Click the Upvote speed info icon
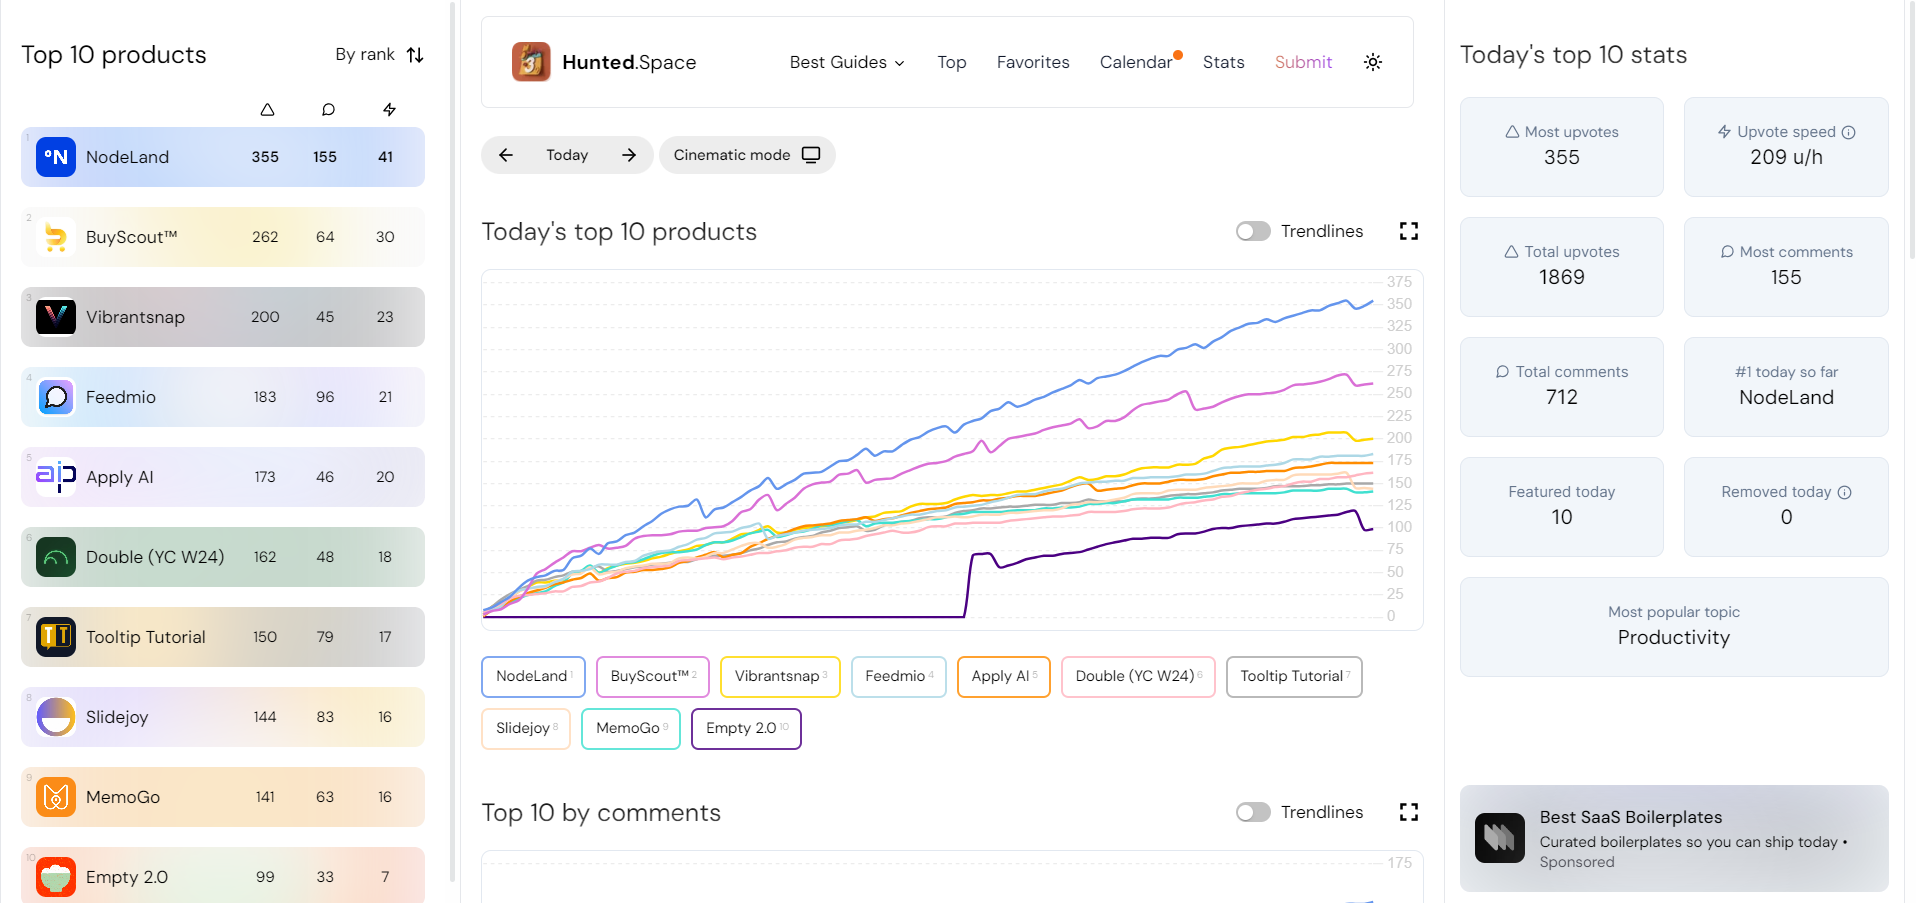This screenshot has height=903, width=1916. (x=1849, y=132)
